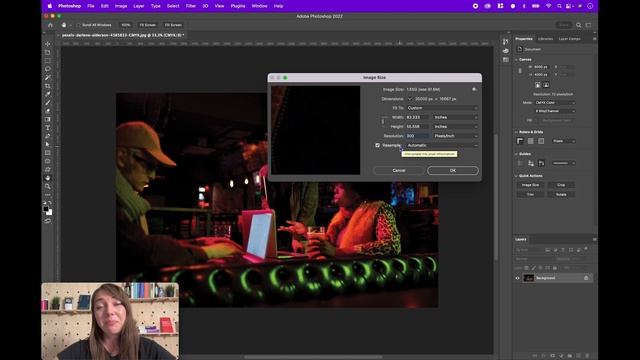Screen dimensions: 640x360
Task: Click the landscape orientation icon in Canvas
Action: point(546,85)
